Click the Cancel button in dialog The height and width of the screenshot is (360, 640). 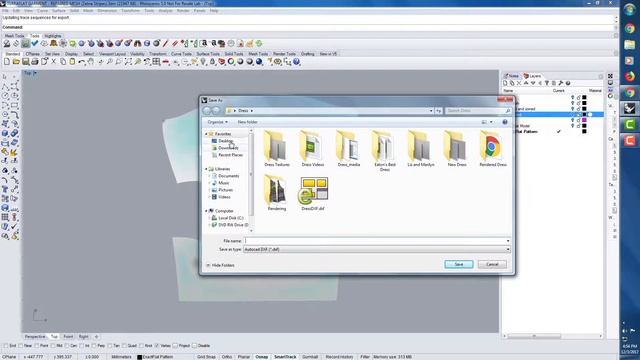point(492,264)
